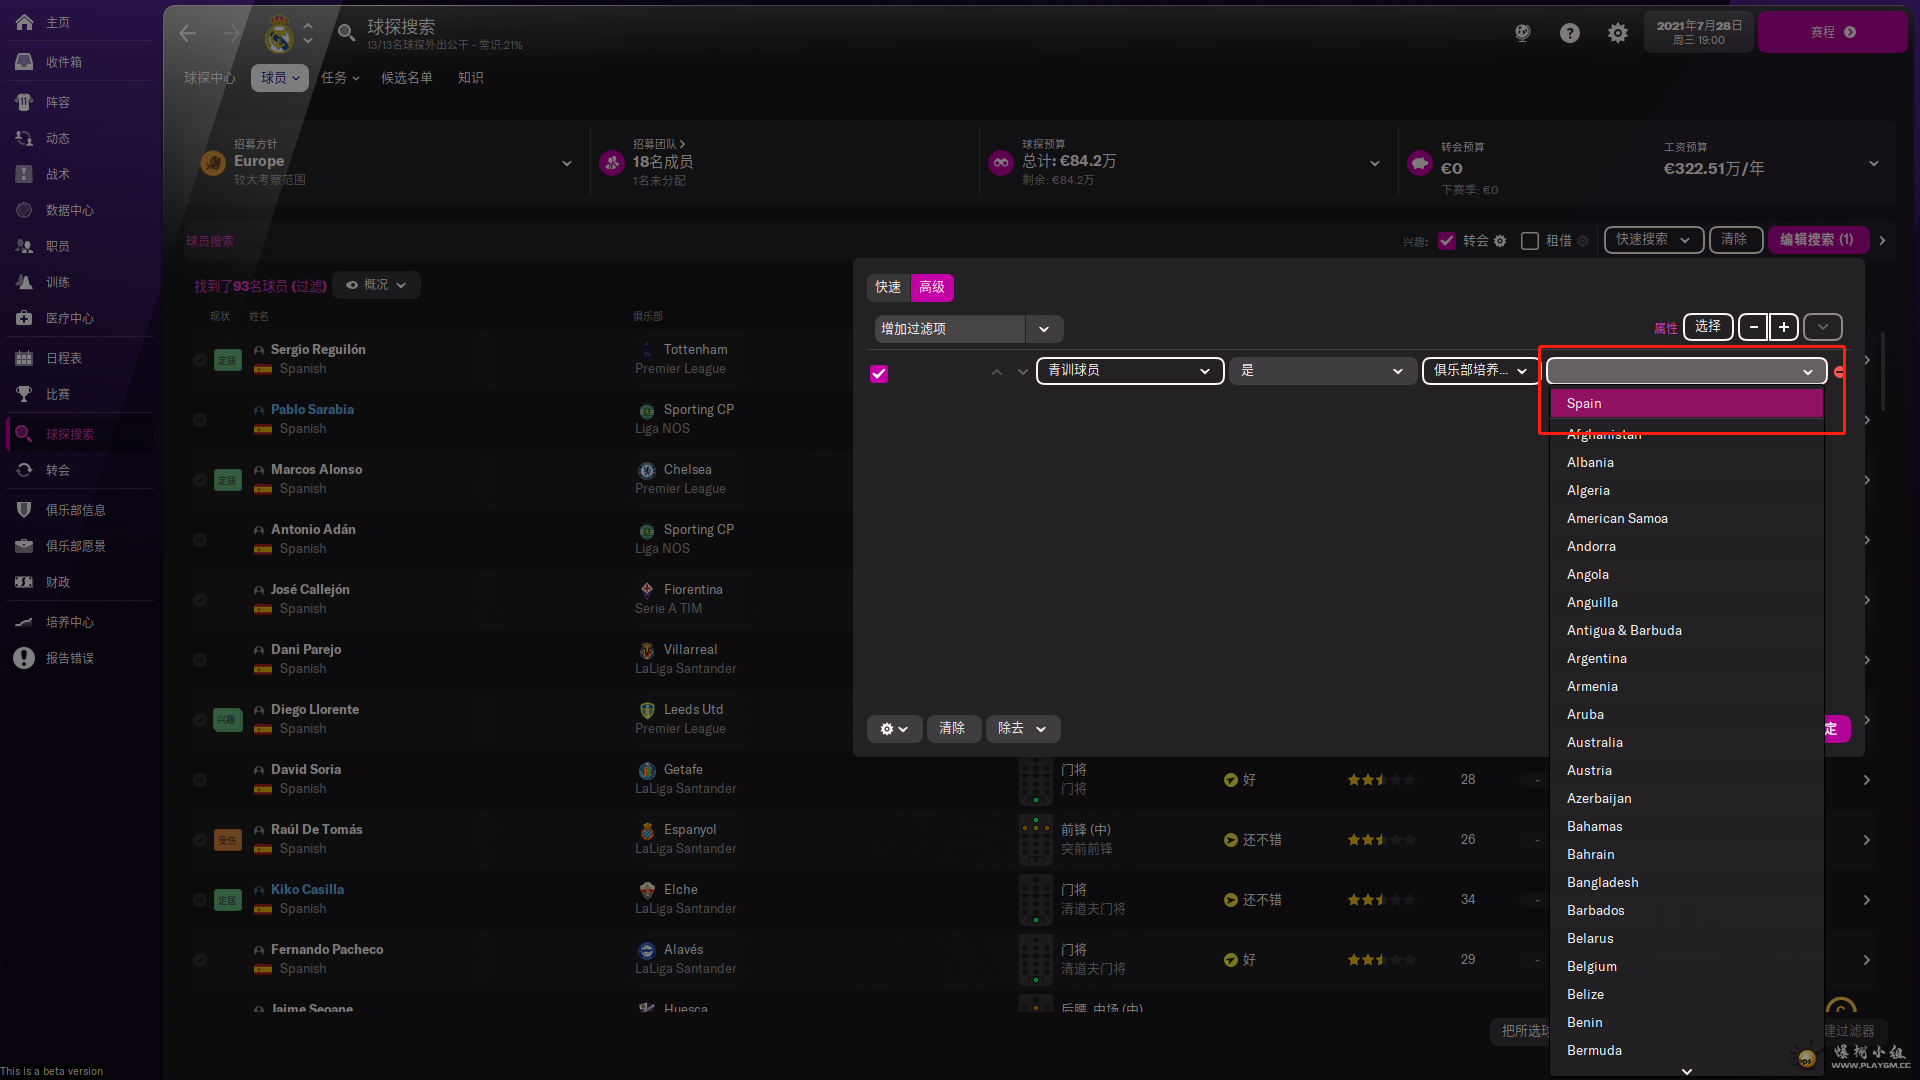Open the 球员 players tab
Image resolution: width=1920 pixels, height=1080 pixels.
pyautogui.click(x=280, y=78)
